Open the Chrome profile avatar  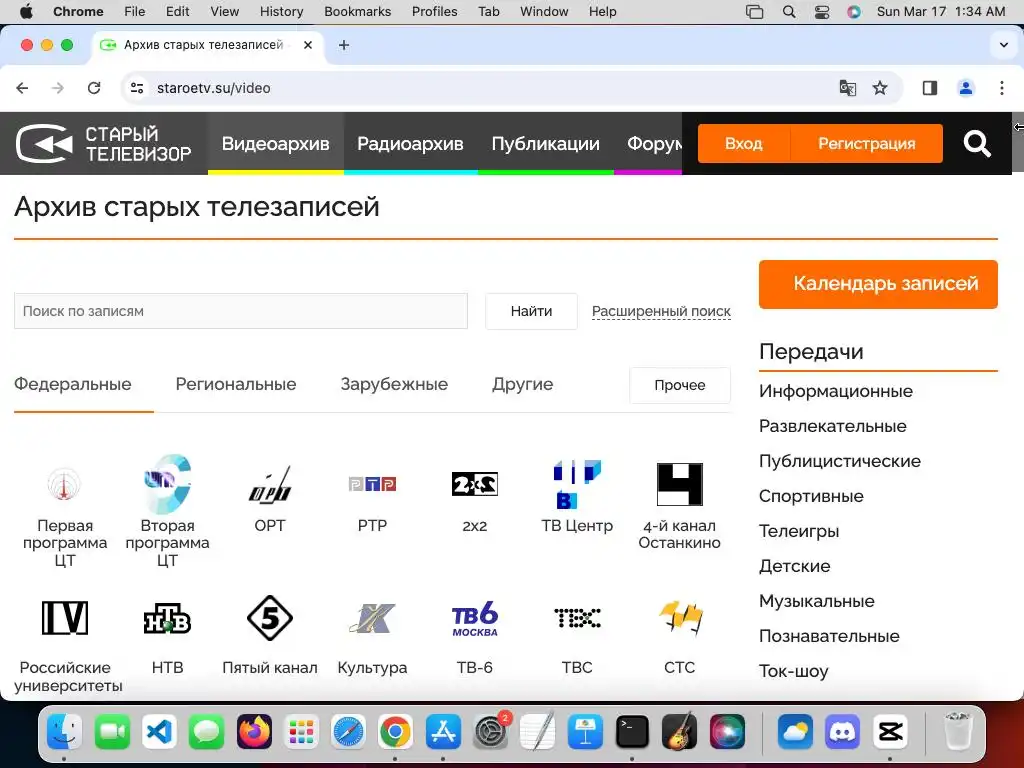click(966, 88)
